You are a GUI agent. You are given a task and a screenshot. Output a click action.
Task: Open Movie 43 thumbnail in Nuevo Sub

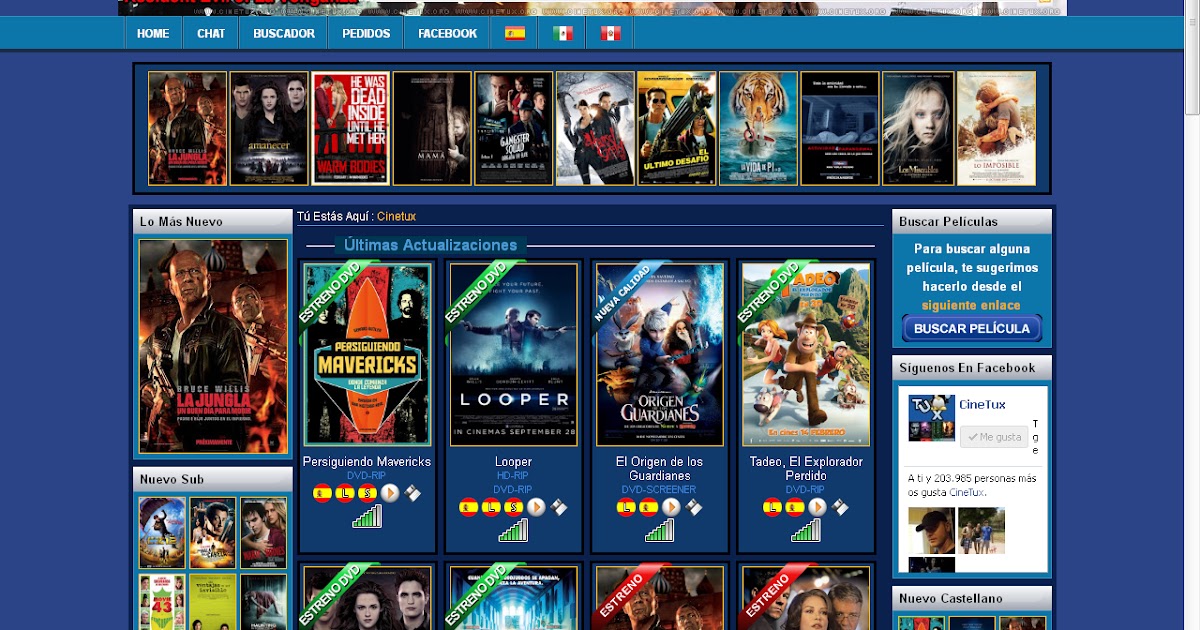(162, 601)
